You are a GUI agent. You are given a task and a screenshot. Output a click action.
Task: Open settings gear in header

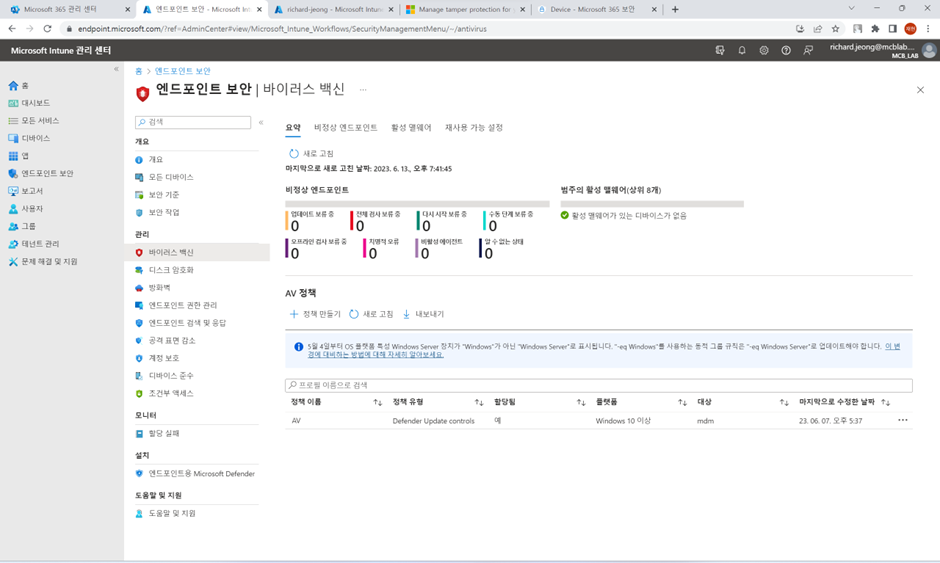click(764, 50)
